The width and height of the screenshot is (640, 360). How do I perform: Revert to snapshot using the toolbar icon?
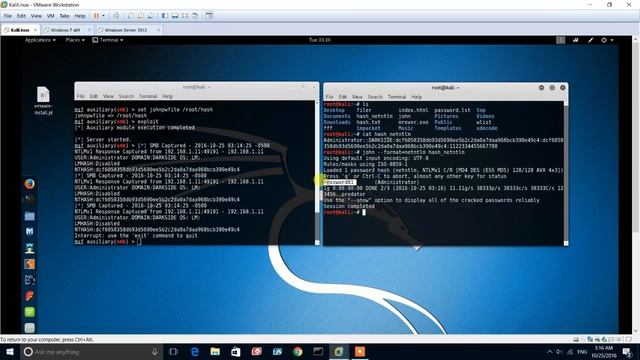click(x=140, y=16)
